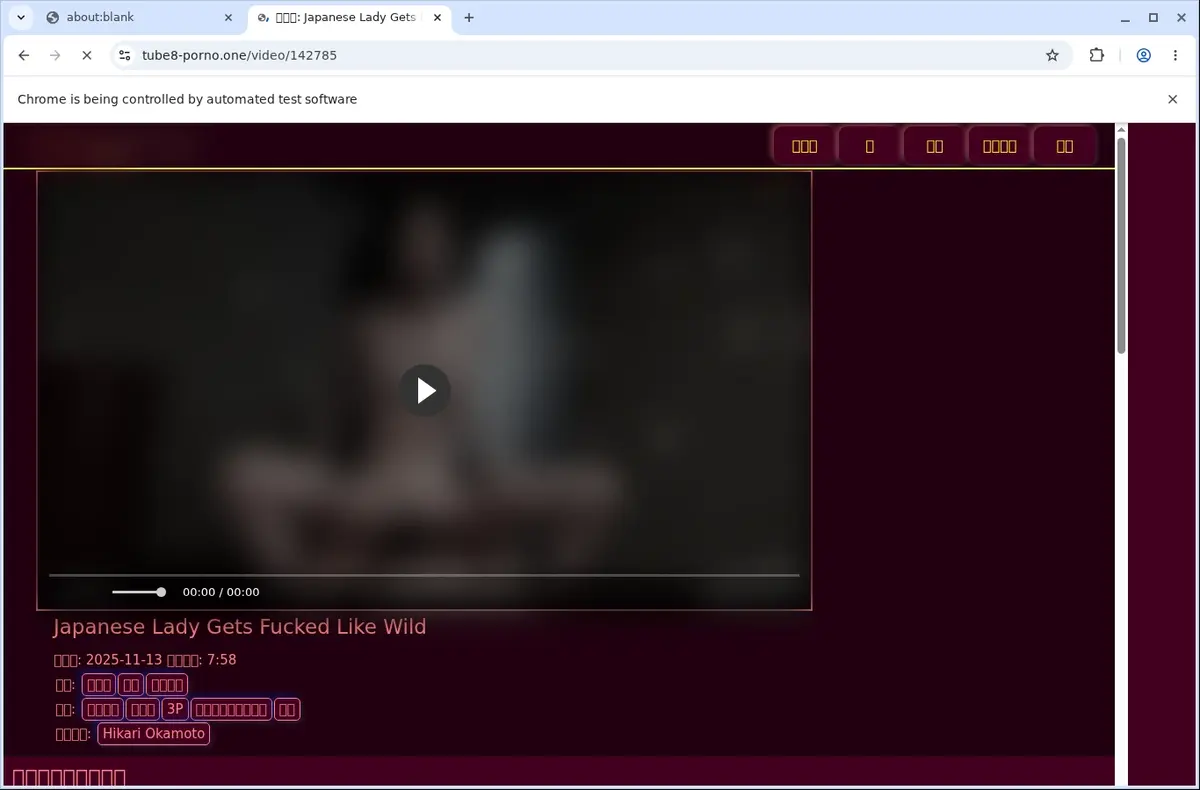Viewport: 1200px width, 790px height.
Task: Go back to the previous page
Action: [24, 55]
